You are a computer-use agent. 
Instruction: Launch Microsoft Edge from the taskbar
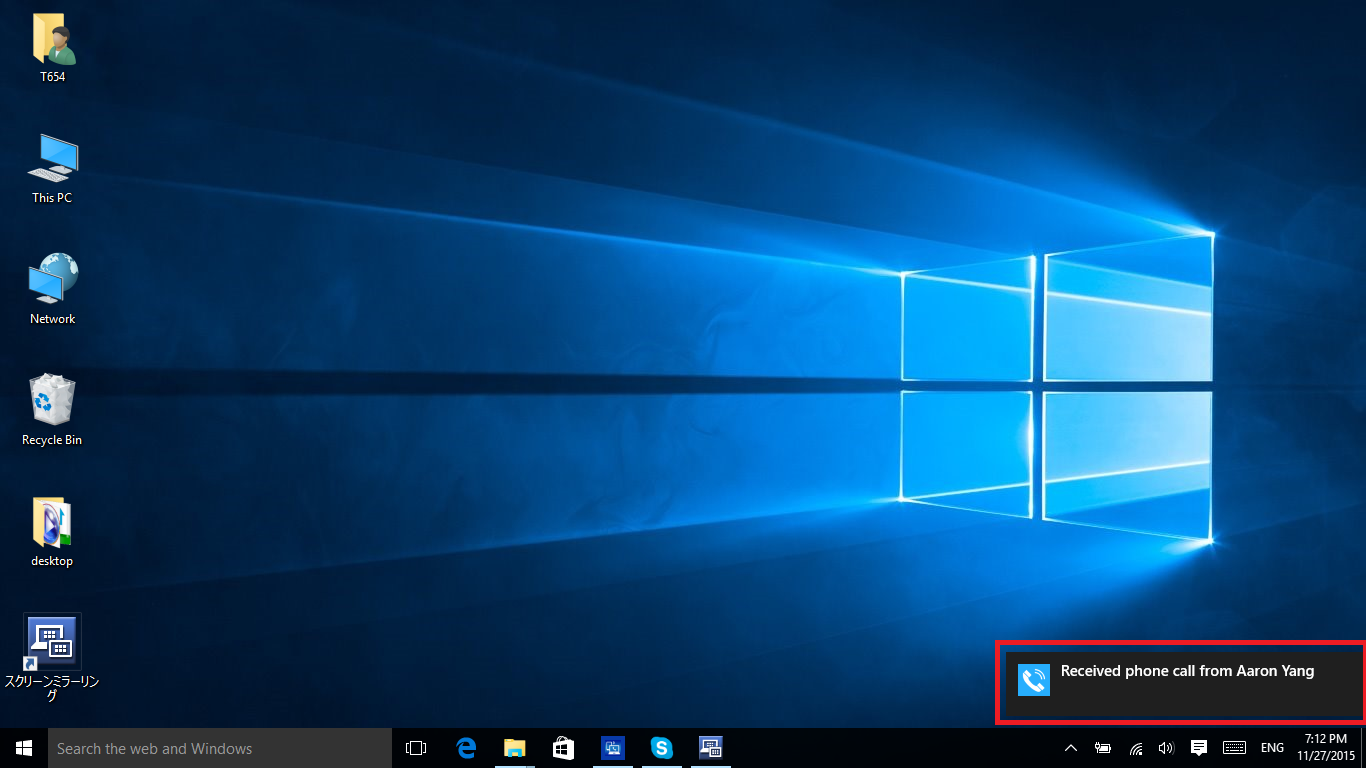tap(466, 748)
